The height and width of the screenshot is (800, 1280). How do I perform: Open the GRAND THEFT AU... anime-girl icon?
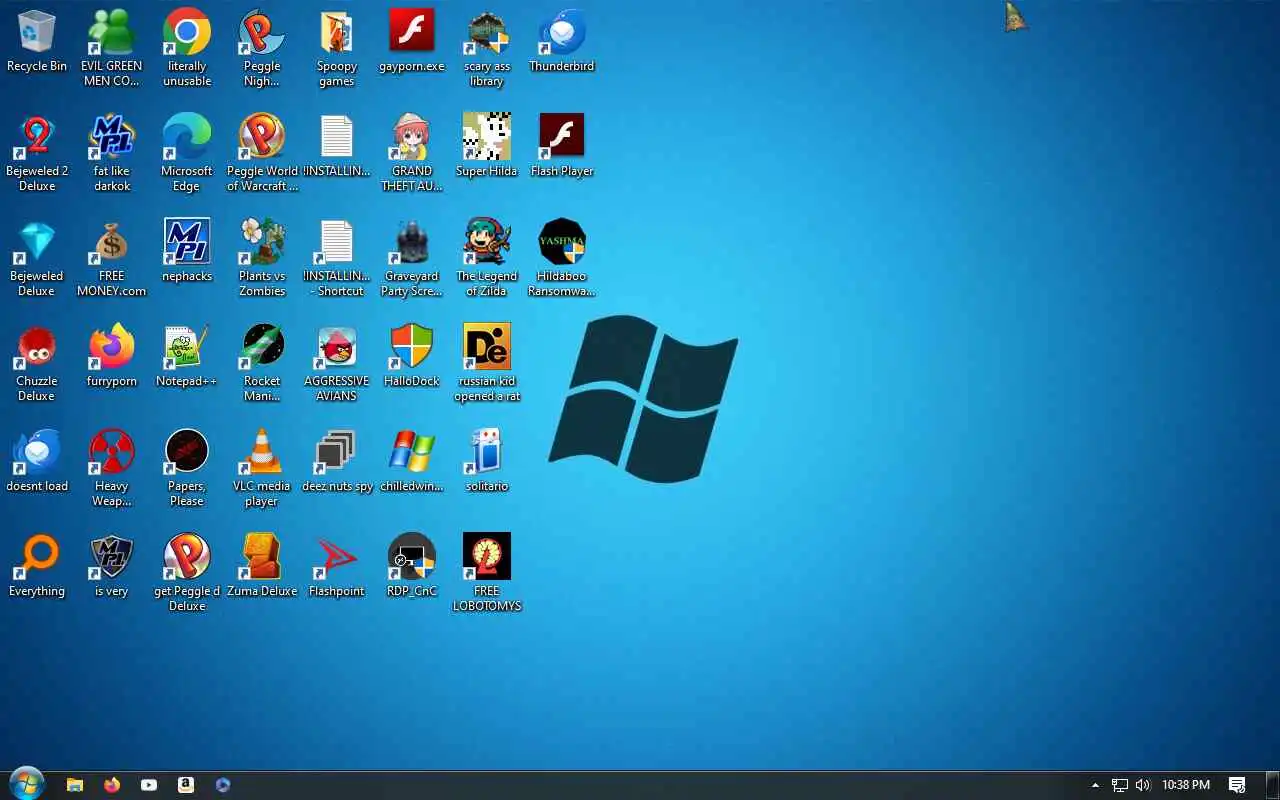point(412,154)
